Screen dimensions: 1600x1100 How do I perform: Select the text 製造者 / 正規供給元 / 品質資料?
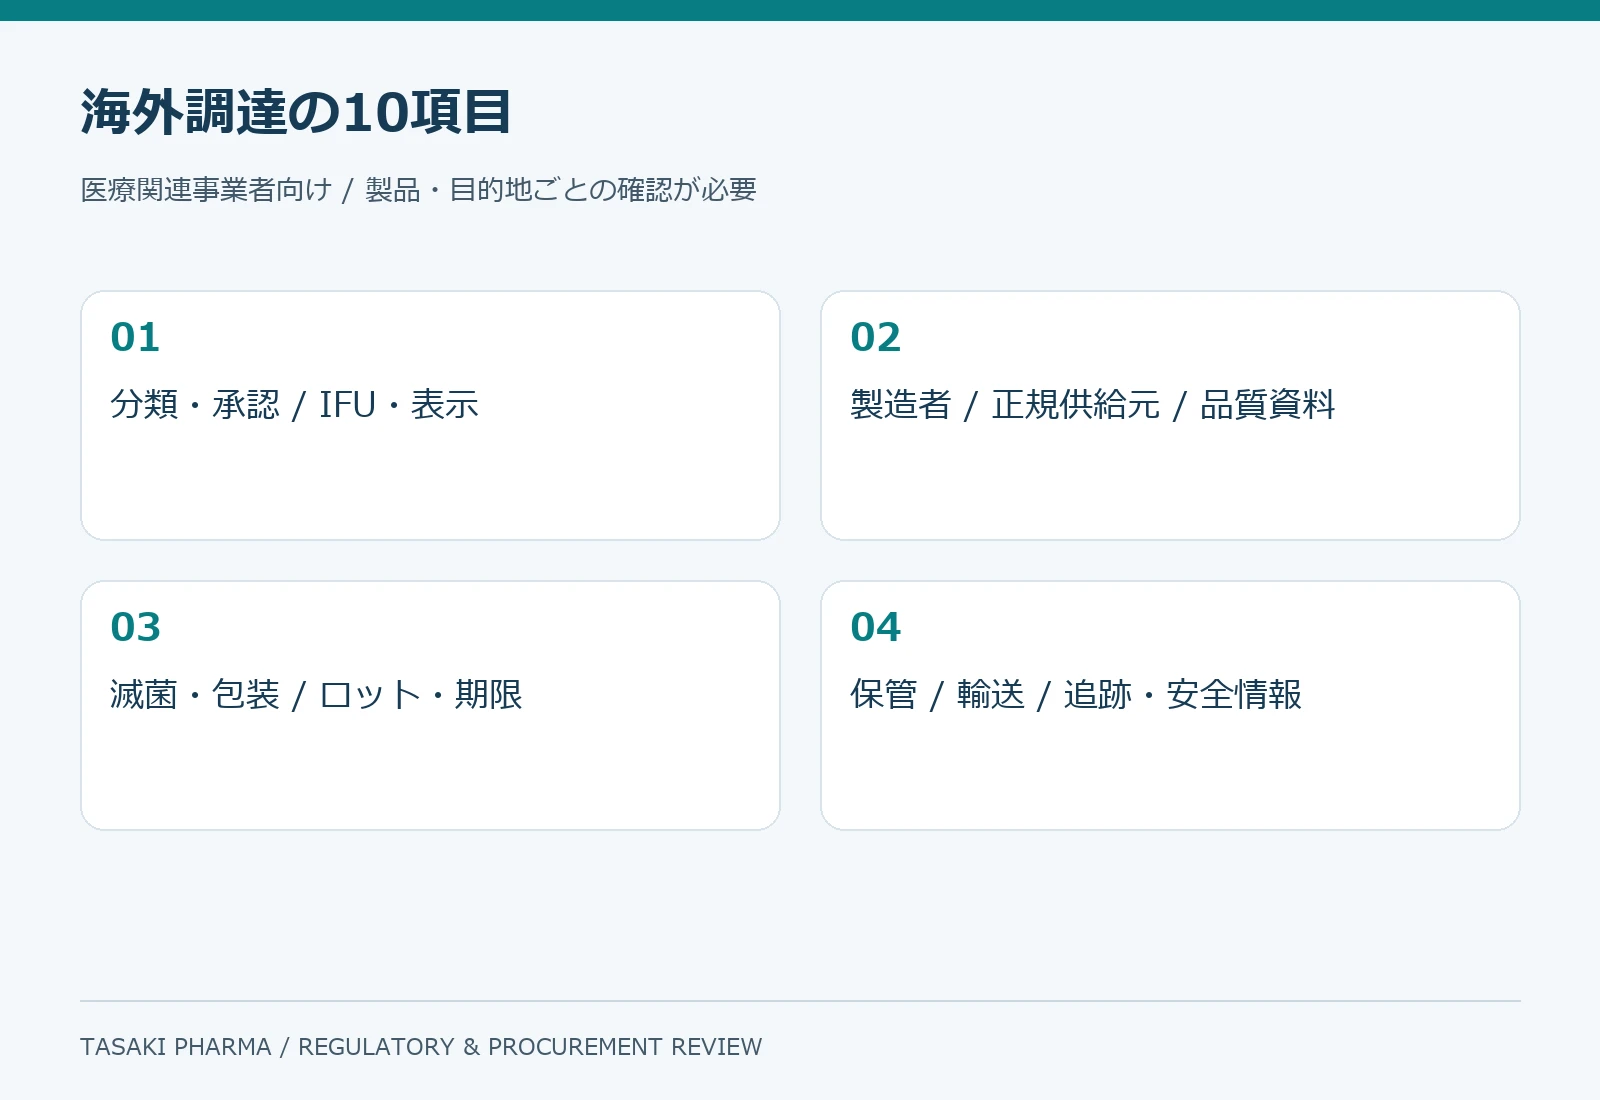pyautogui.click(x=1093, y=405)
